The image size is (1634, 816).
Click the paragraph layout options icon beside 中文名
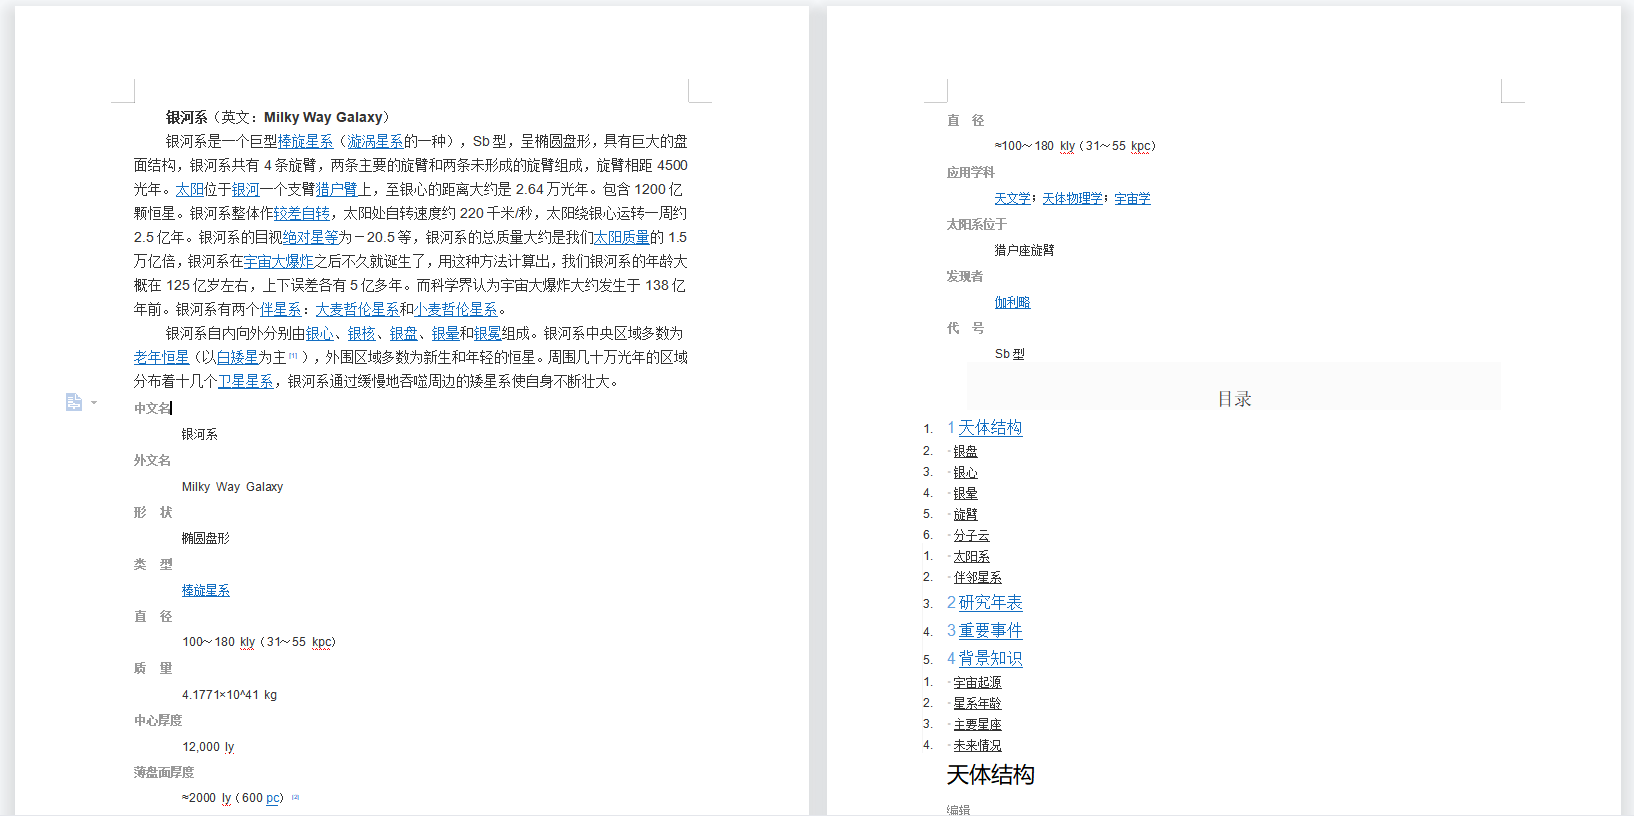pyautogui.click(x=73, y=402)
